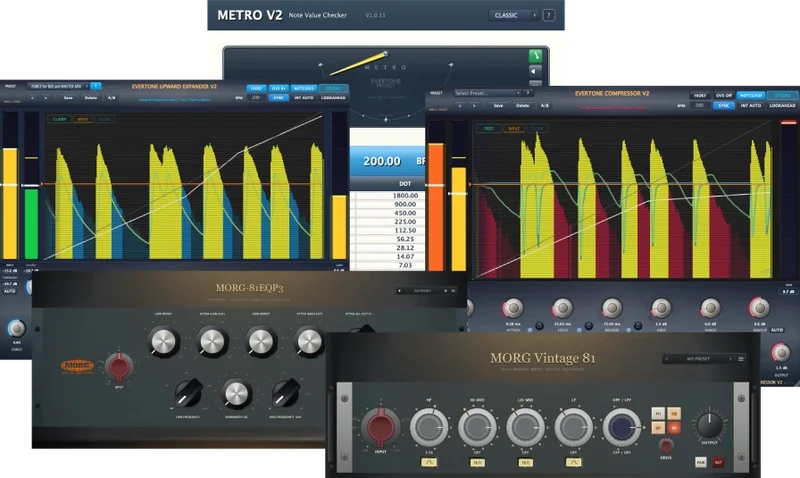Go to previous preset in Upward Expander
Image resolution: width=800 pixels, height=478 pixels.
[32, 97]
